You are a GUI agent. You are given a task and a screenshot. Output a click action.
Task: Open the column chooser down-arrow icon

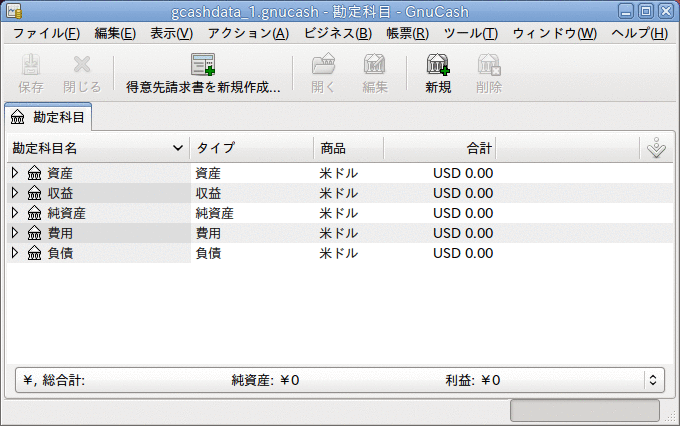pyautogui.click(x=656, y=148)
